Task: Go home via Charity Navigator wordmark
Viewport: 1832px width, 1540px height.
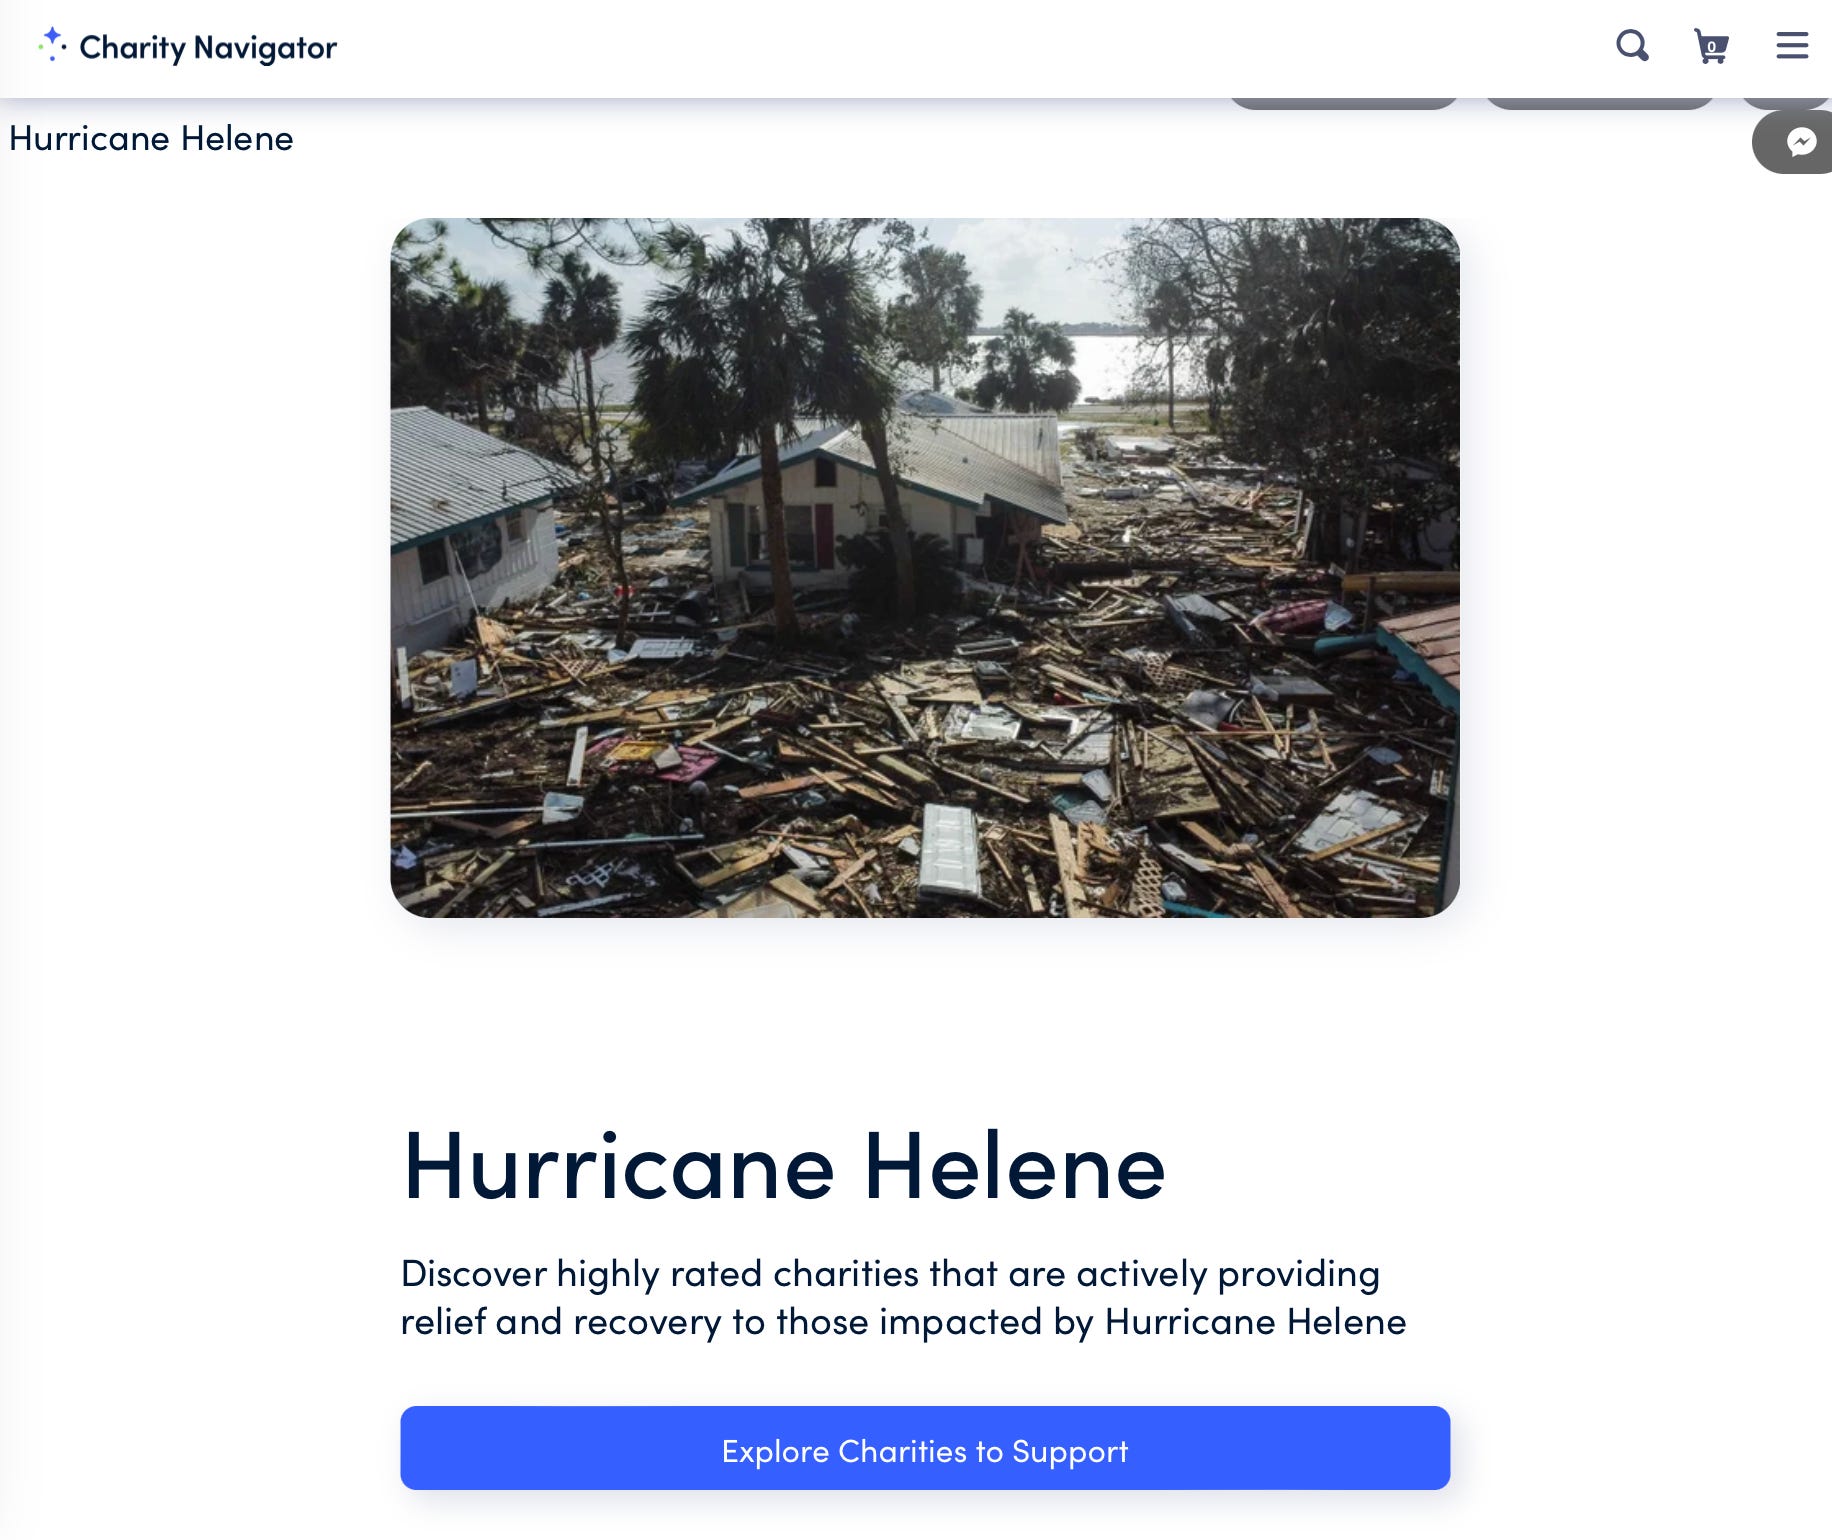Action: click(208, 47)
